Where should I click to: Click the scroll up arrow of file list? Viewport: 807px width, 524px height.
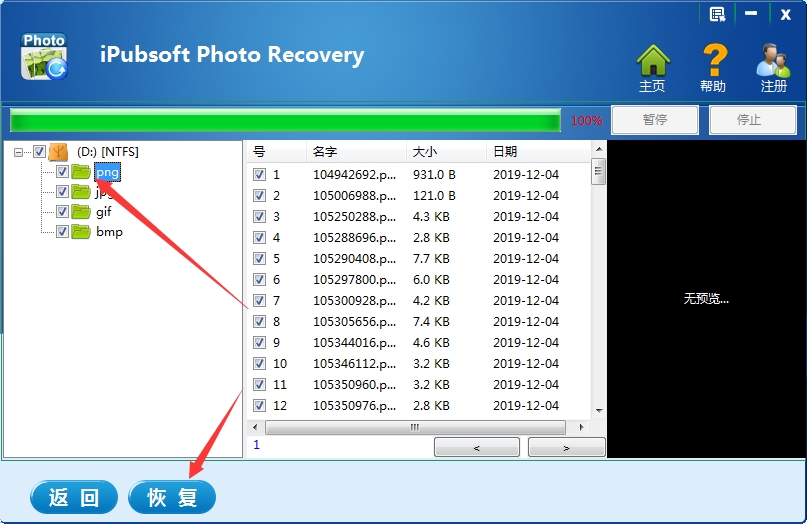[599, 149]
